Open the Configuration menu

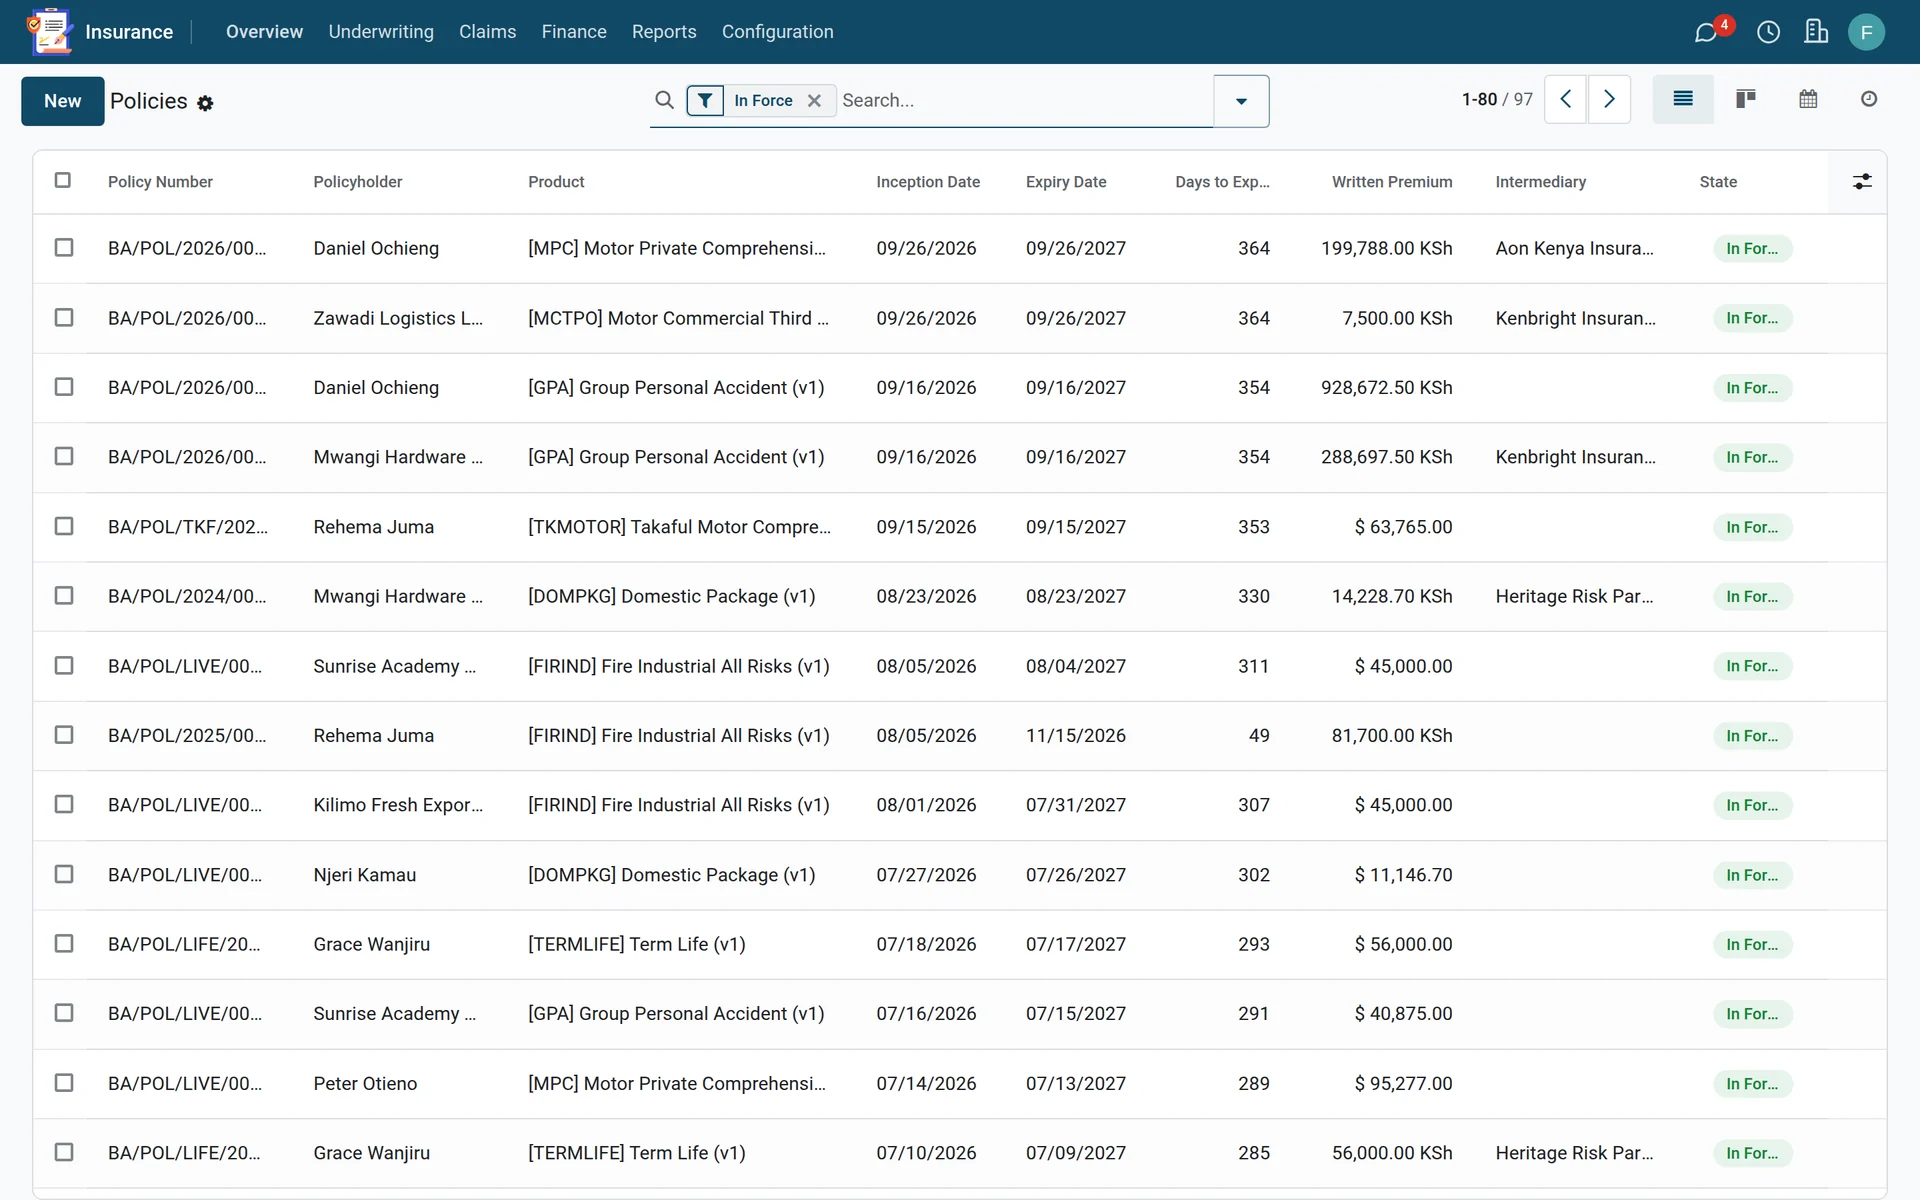(x=777, y=32)
